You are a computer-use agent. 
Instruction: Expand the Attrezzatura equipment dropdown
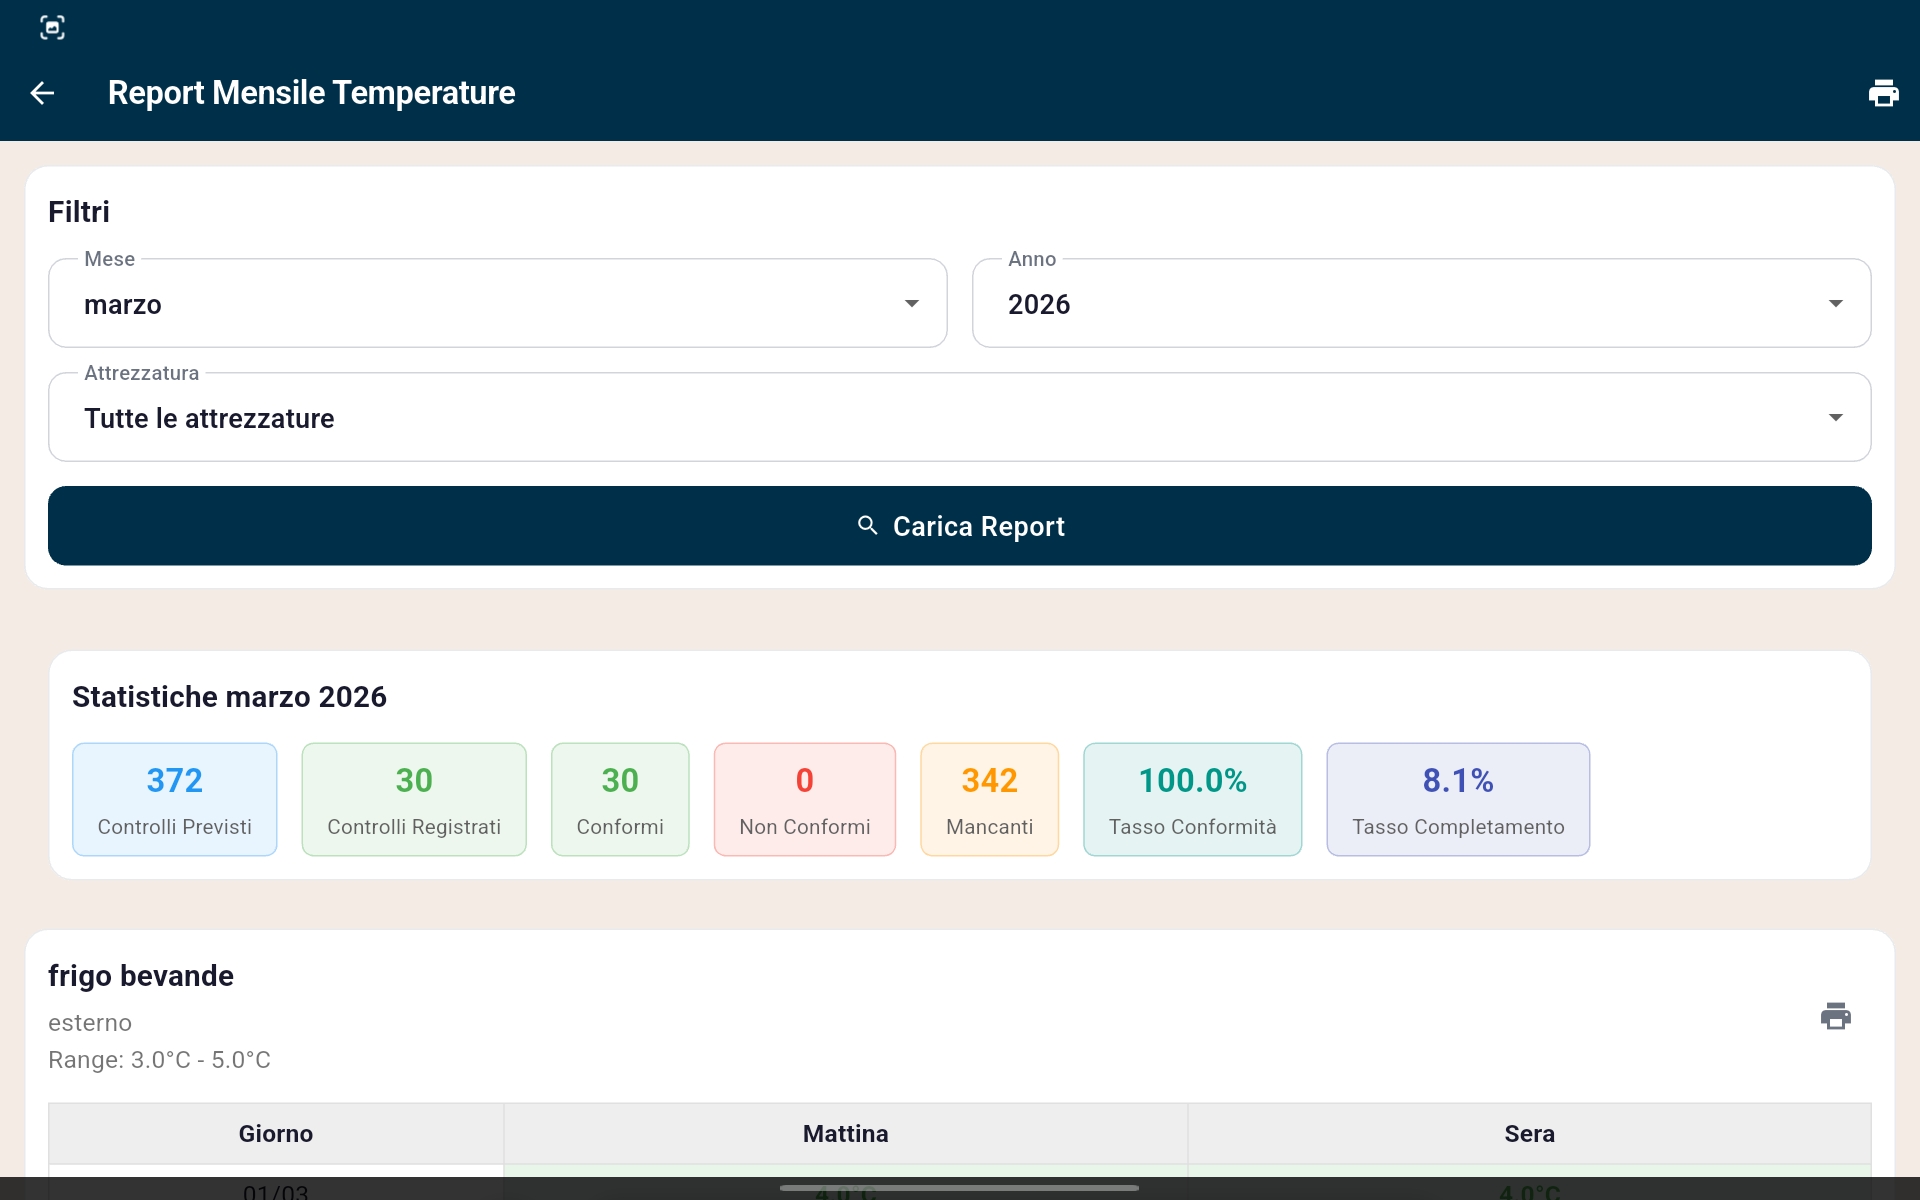(959, 418)
